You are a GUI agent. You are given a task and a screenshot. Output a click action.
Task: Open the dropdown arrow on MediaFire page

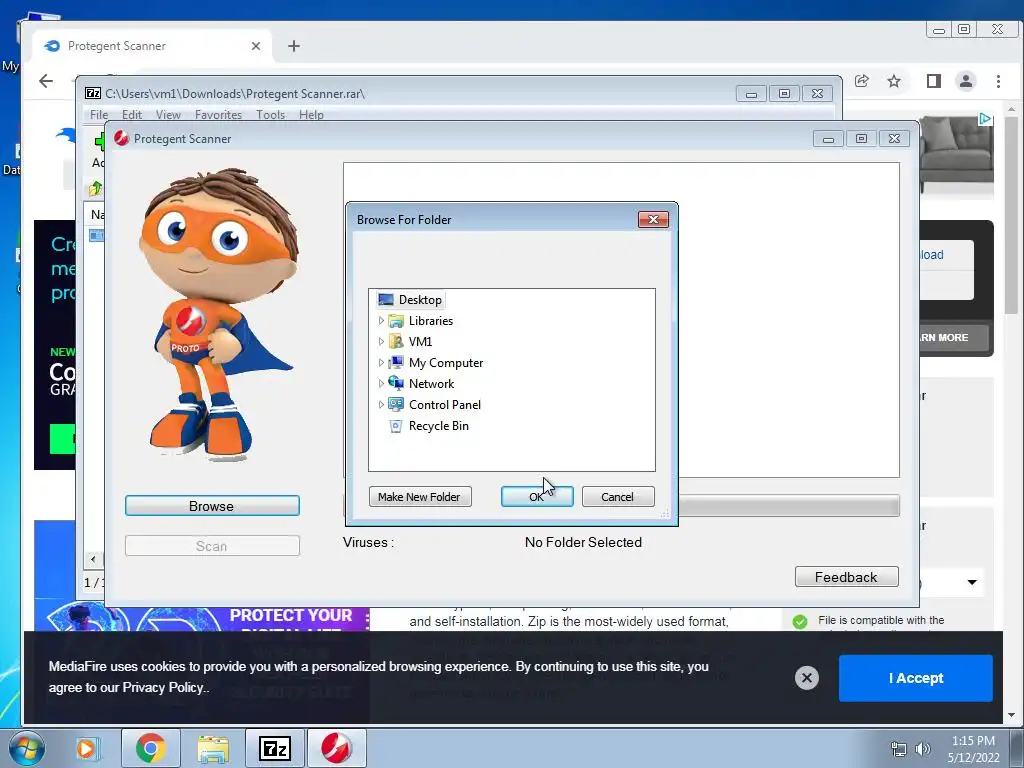tap(972, 582)
